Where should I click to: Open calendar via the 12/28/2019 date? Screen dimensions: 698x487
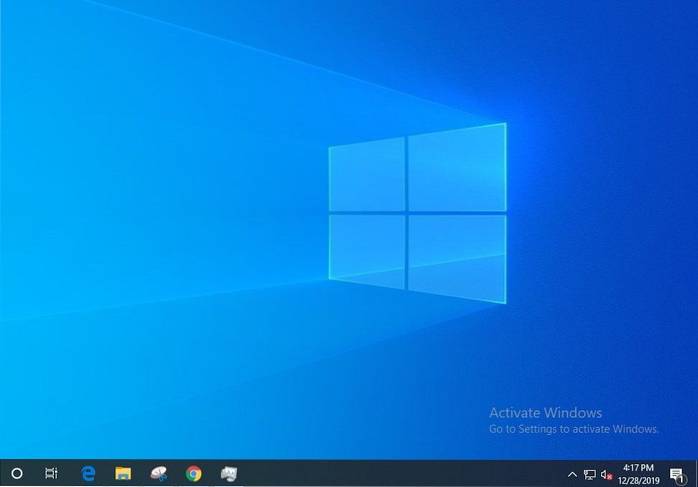[638, 480]
